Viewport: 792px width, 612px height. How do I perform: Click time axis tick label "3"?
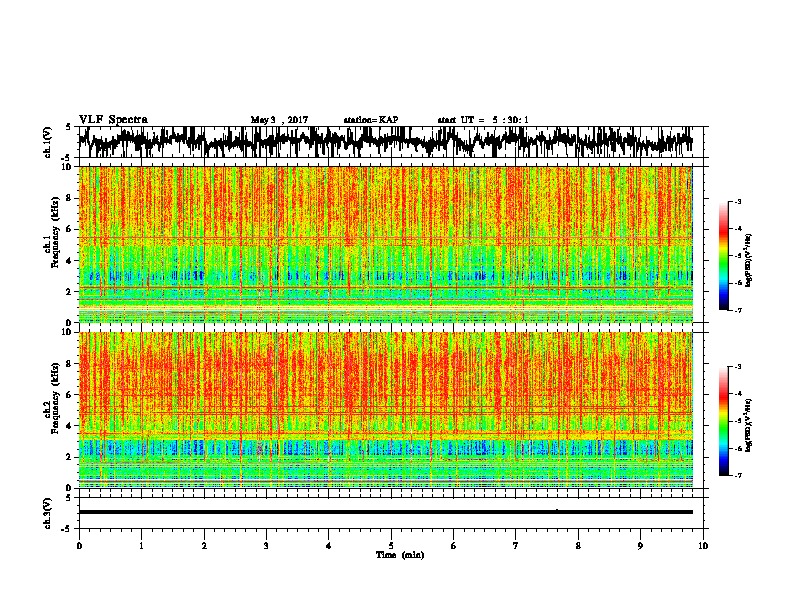266,545
